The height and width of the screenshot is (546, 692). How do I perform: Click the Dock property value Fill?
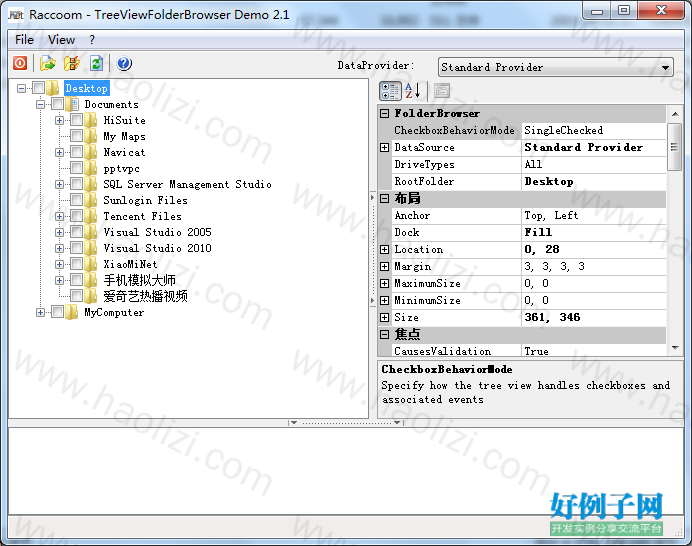pyautogui.click(x=538, y=232)
